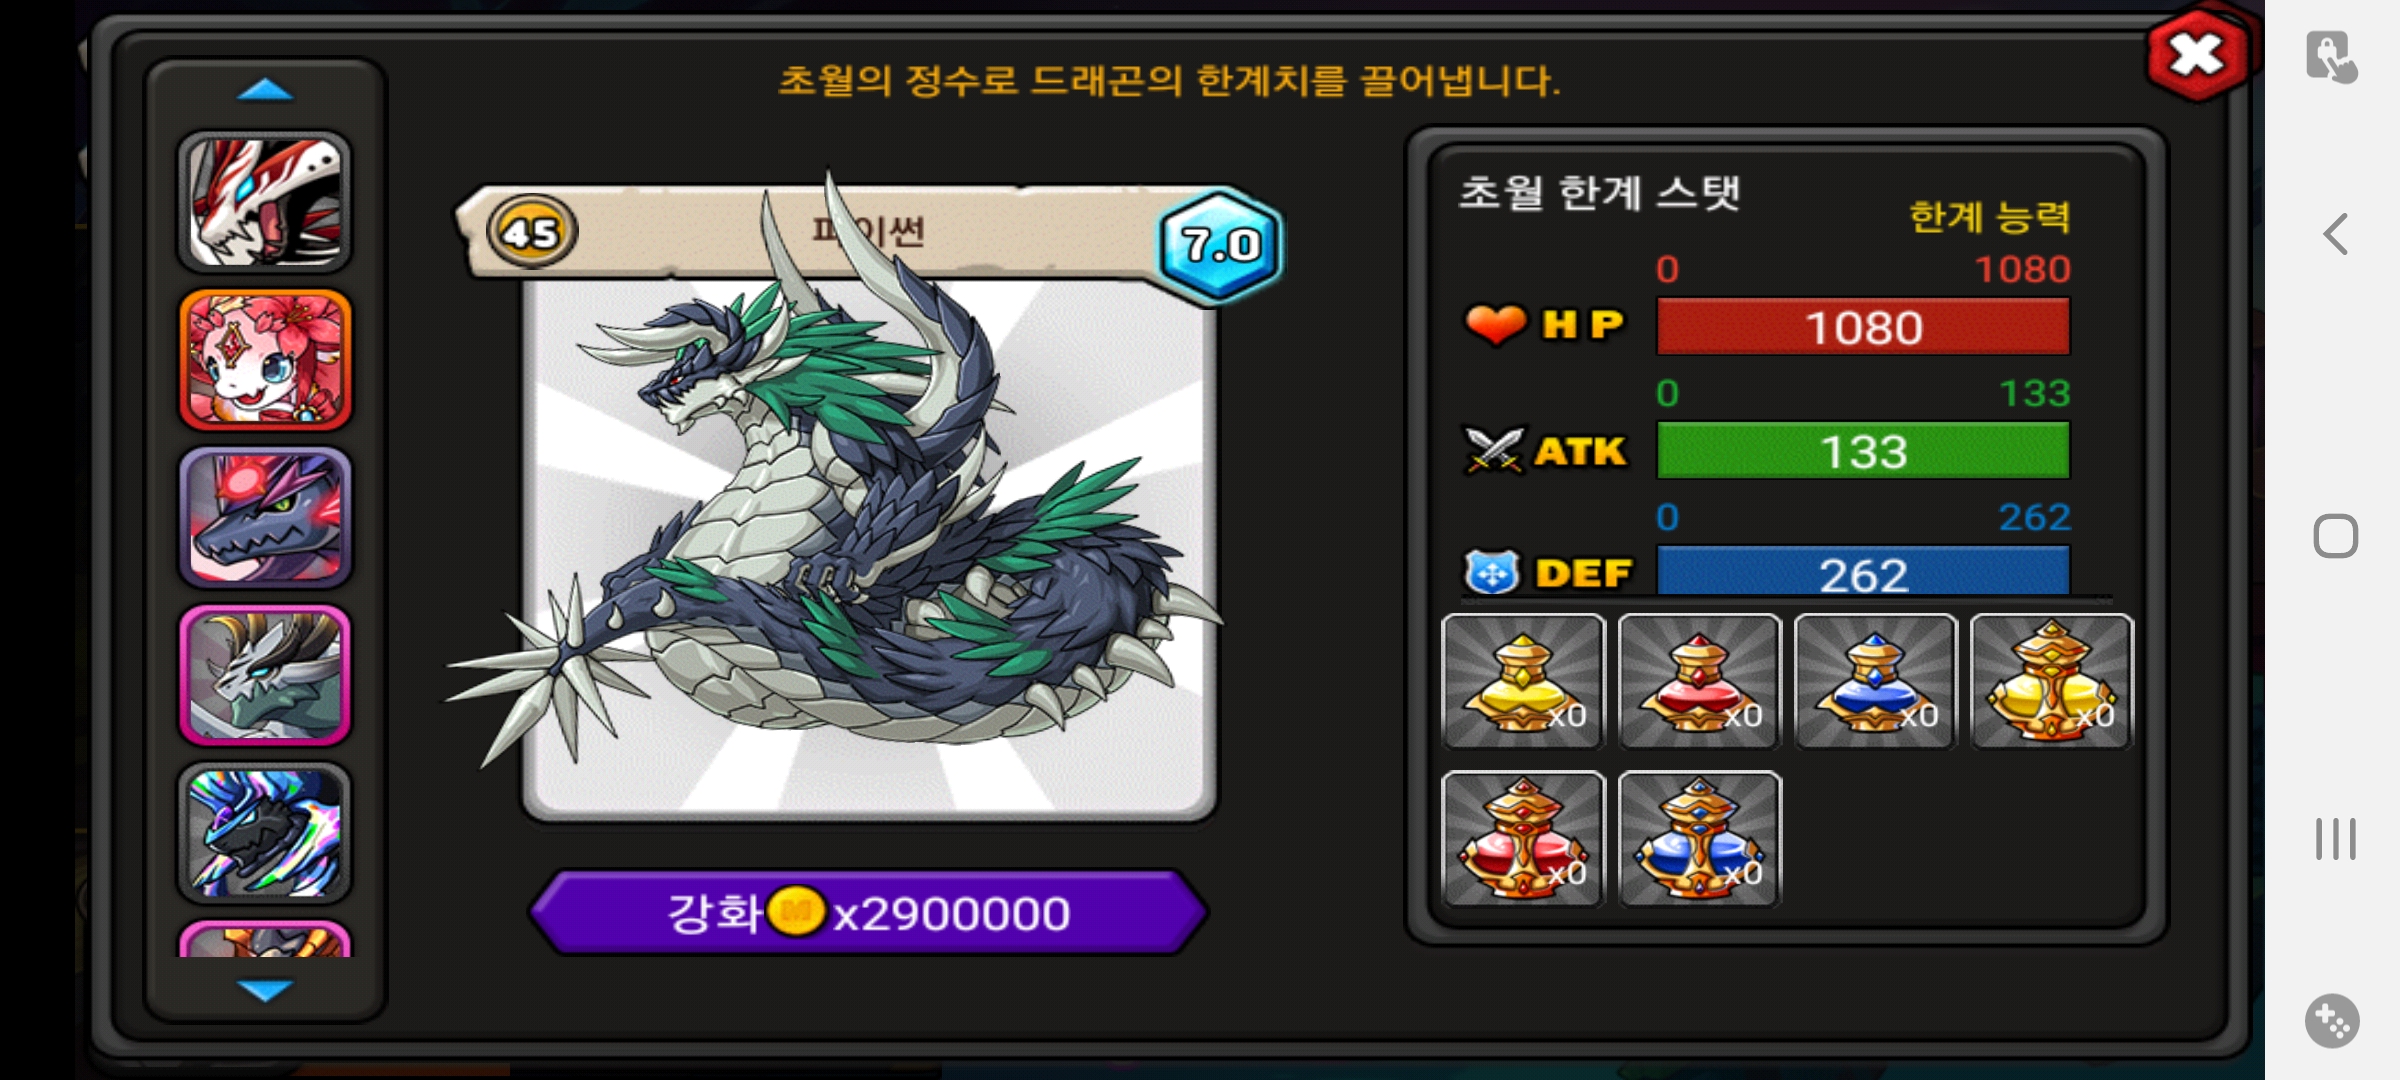Choose the purple red-eyed dragon portrait

tap(265, 518)
